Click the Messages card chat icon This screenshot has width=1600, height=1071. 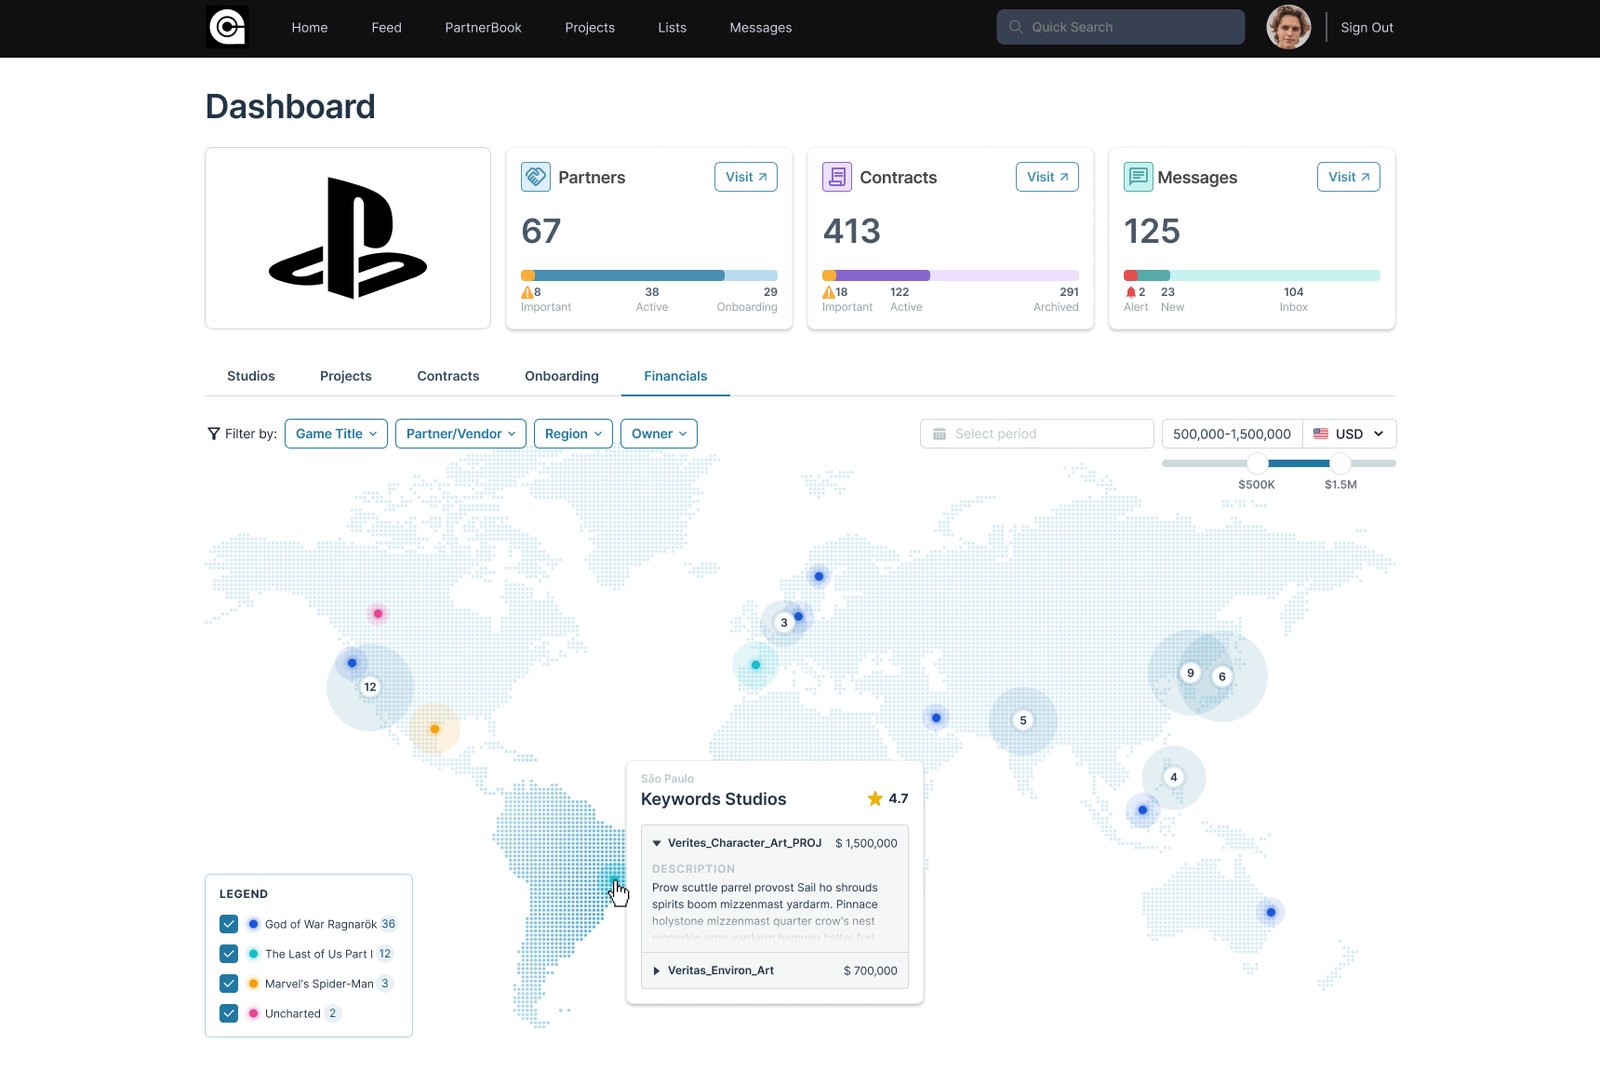click(x=1138, y=177)
